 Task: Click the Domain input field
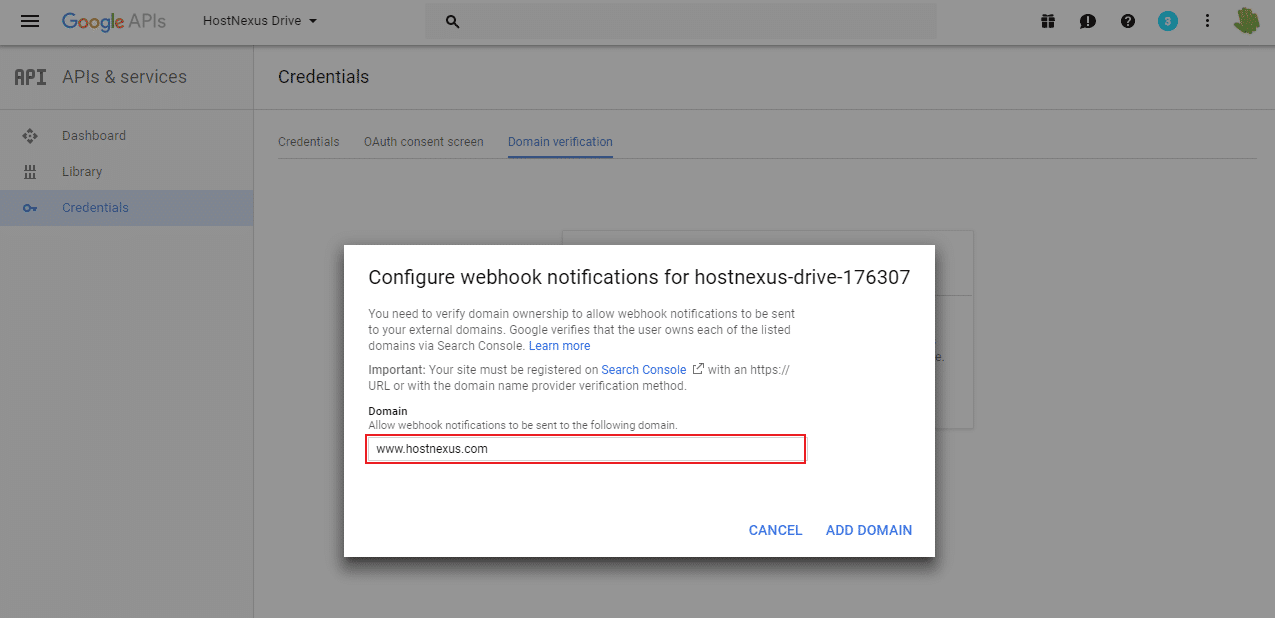click(x=586, y=449)
